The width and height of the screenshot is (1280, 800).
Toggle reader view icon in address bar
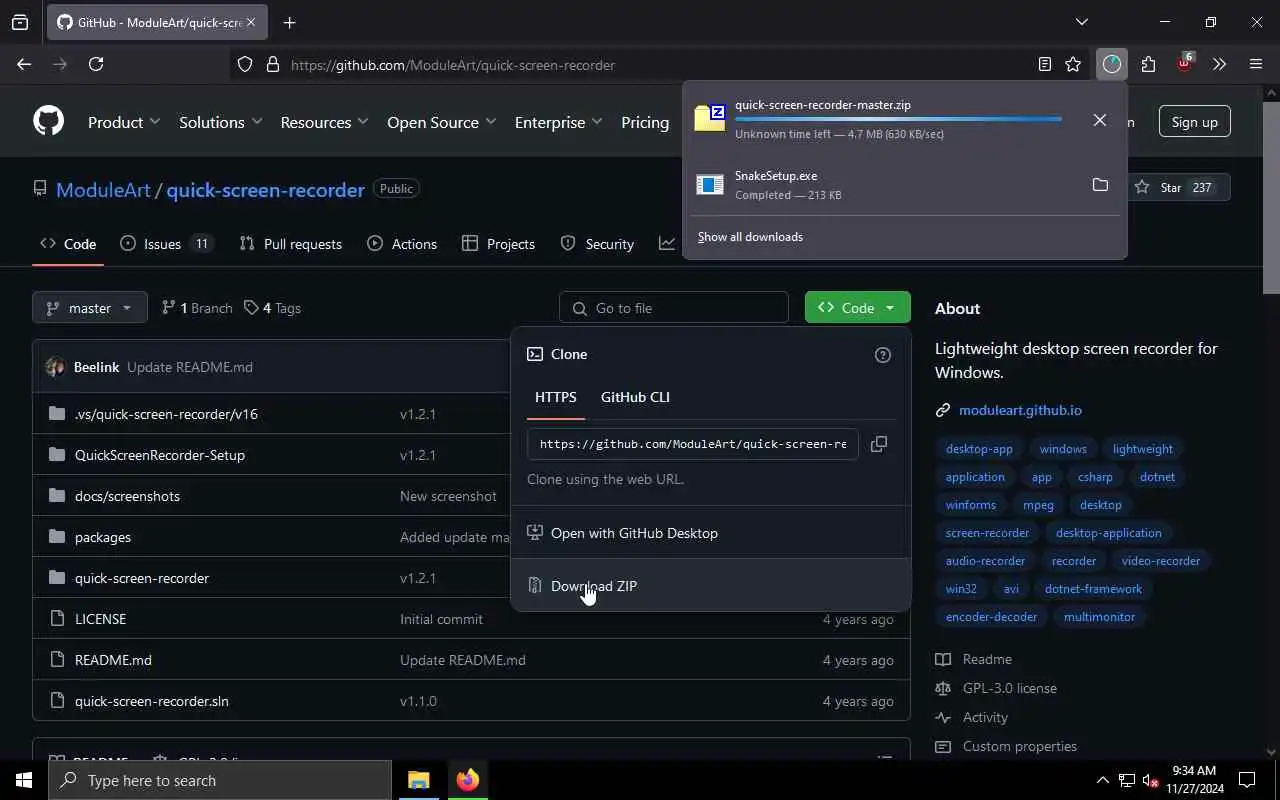[x=1044, y=64]
